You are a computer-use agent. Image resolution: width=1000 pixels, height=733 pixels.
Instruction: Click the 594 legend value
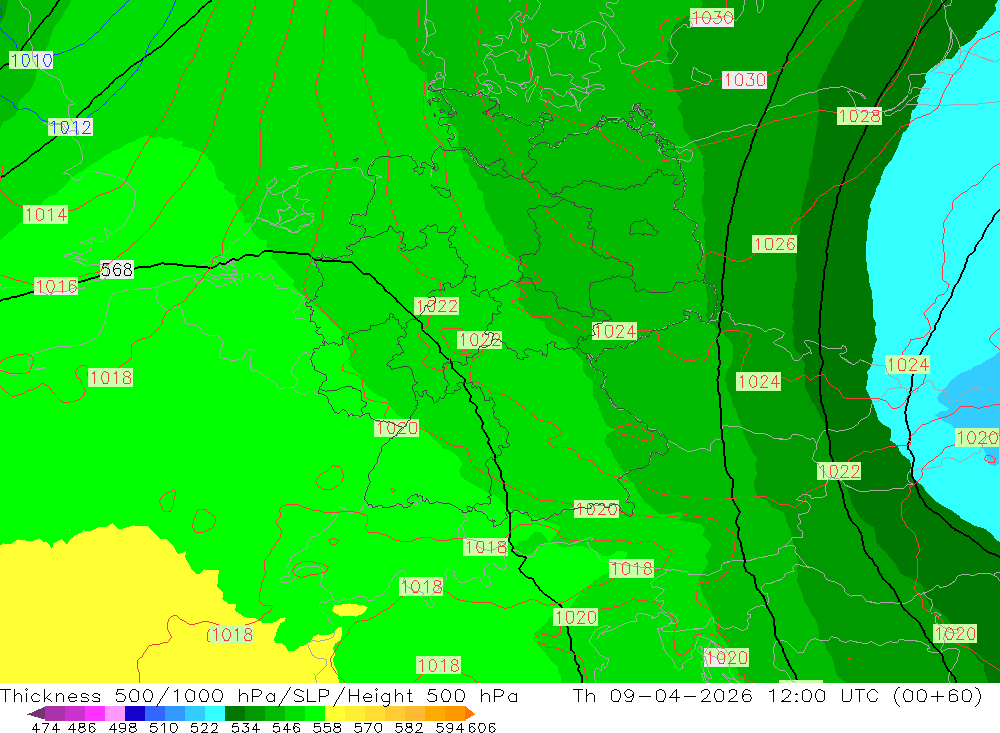pyautogui.click(x=450, y=727)
